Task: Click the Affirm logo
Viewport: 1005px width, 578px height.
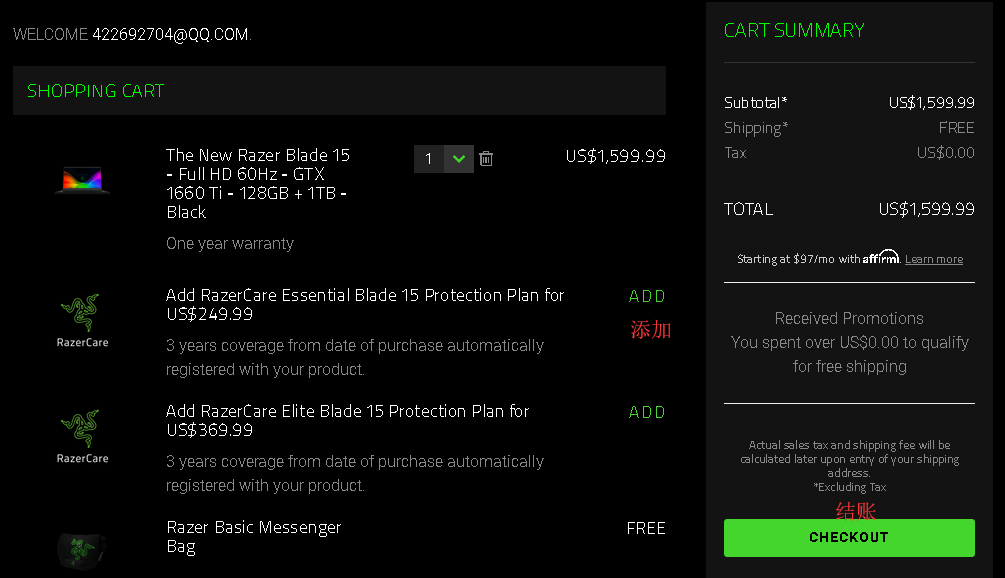Action: (881, 257)
